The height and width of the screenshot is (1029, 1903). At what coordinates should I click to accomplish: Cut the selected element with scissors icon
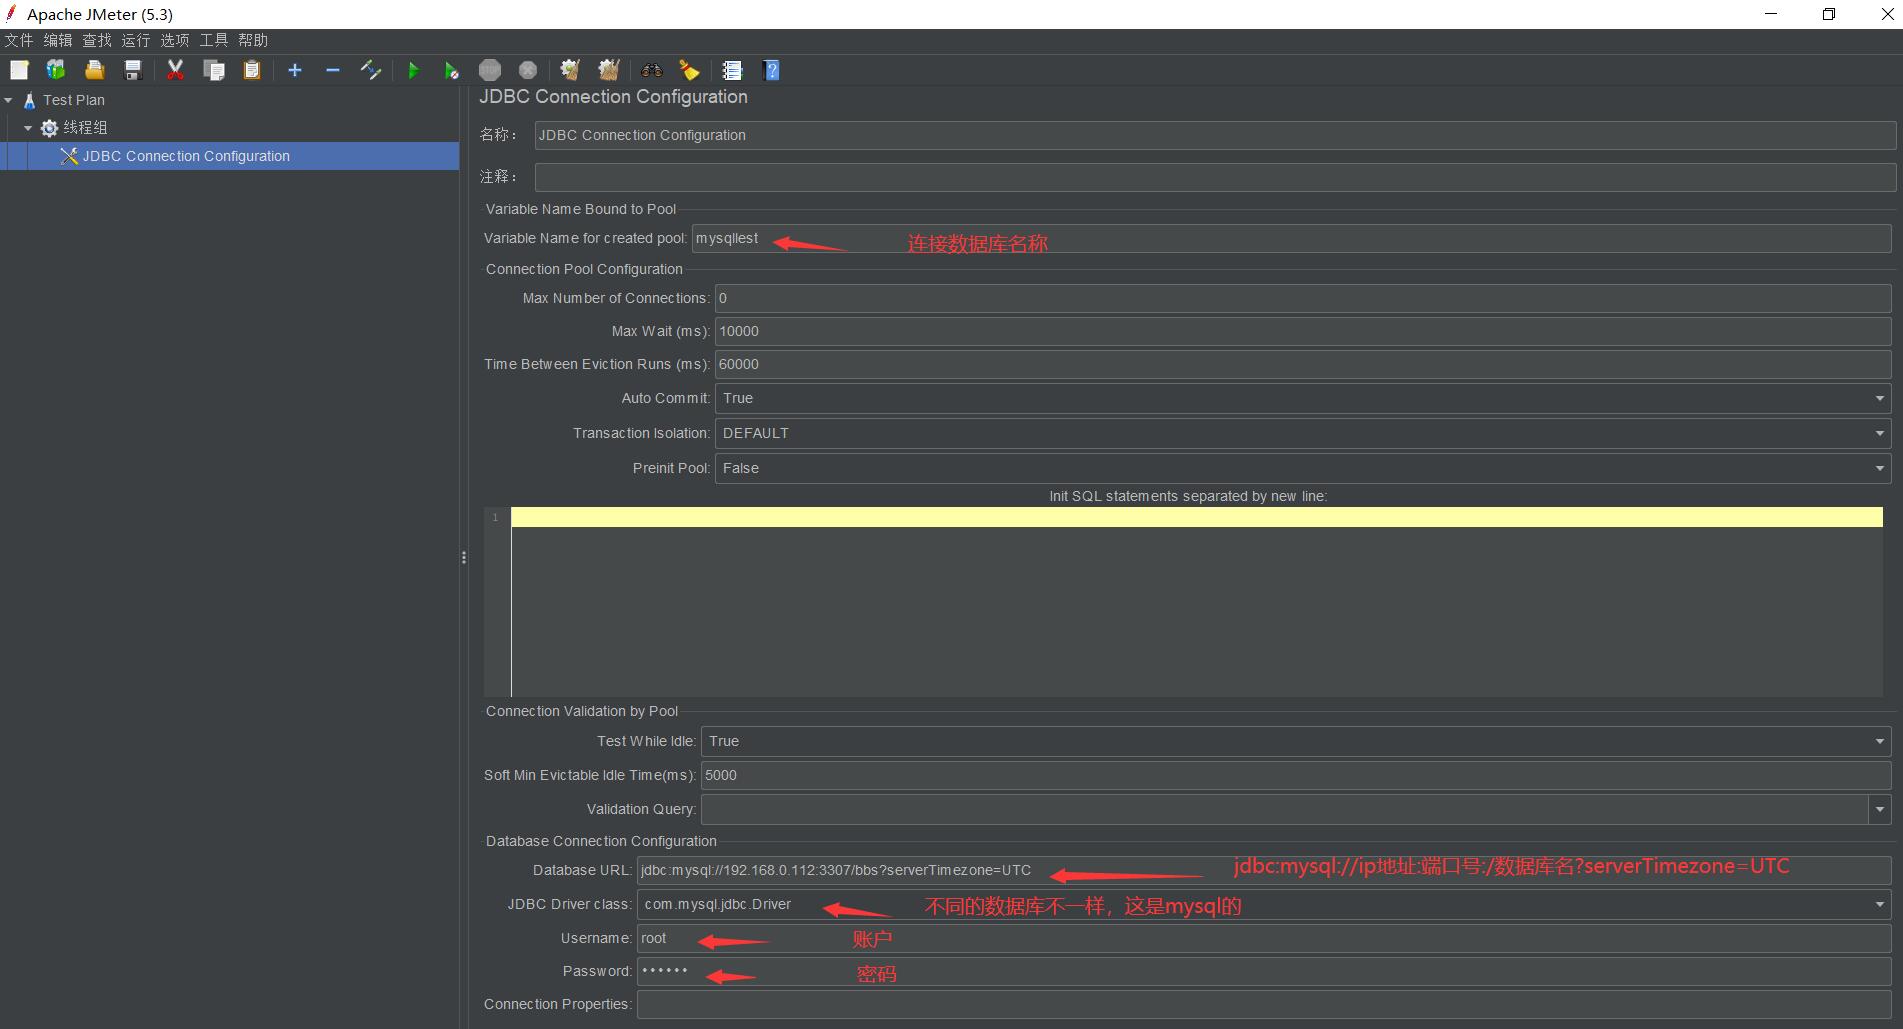175,70
